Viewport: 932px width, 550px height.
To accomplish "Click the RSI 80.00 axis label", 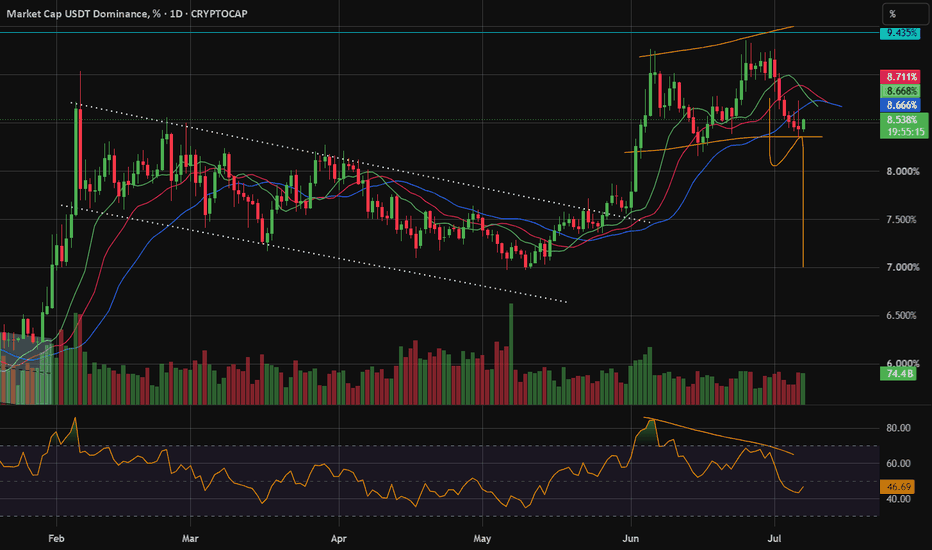I will (x=898, y=428).
